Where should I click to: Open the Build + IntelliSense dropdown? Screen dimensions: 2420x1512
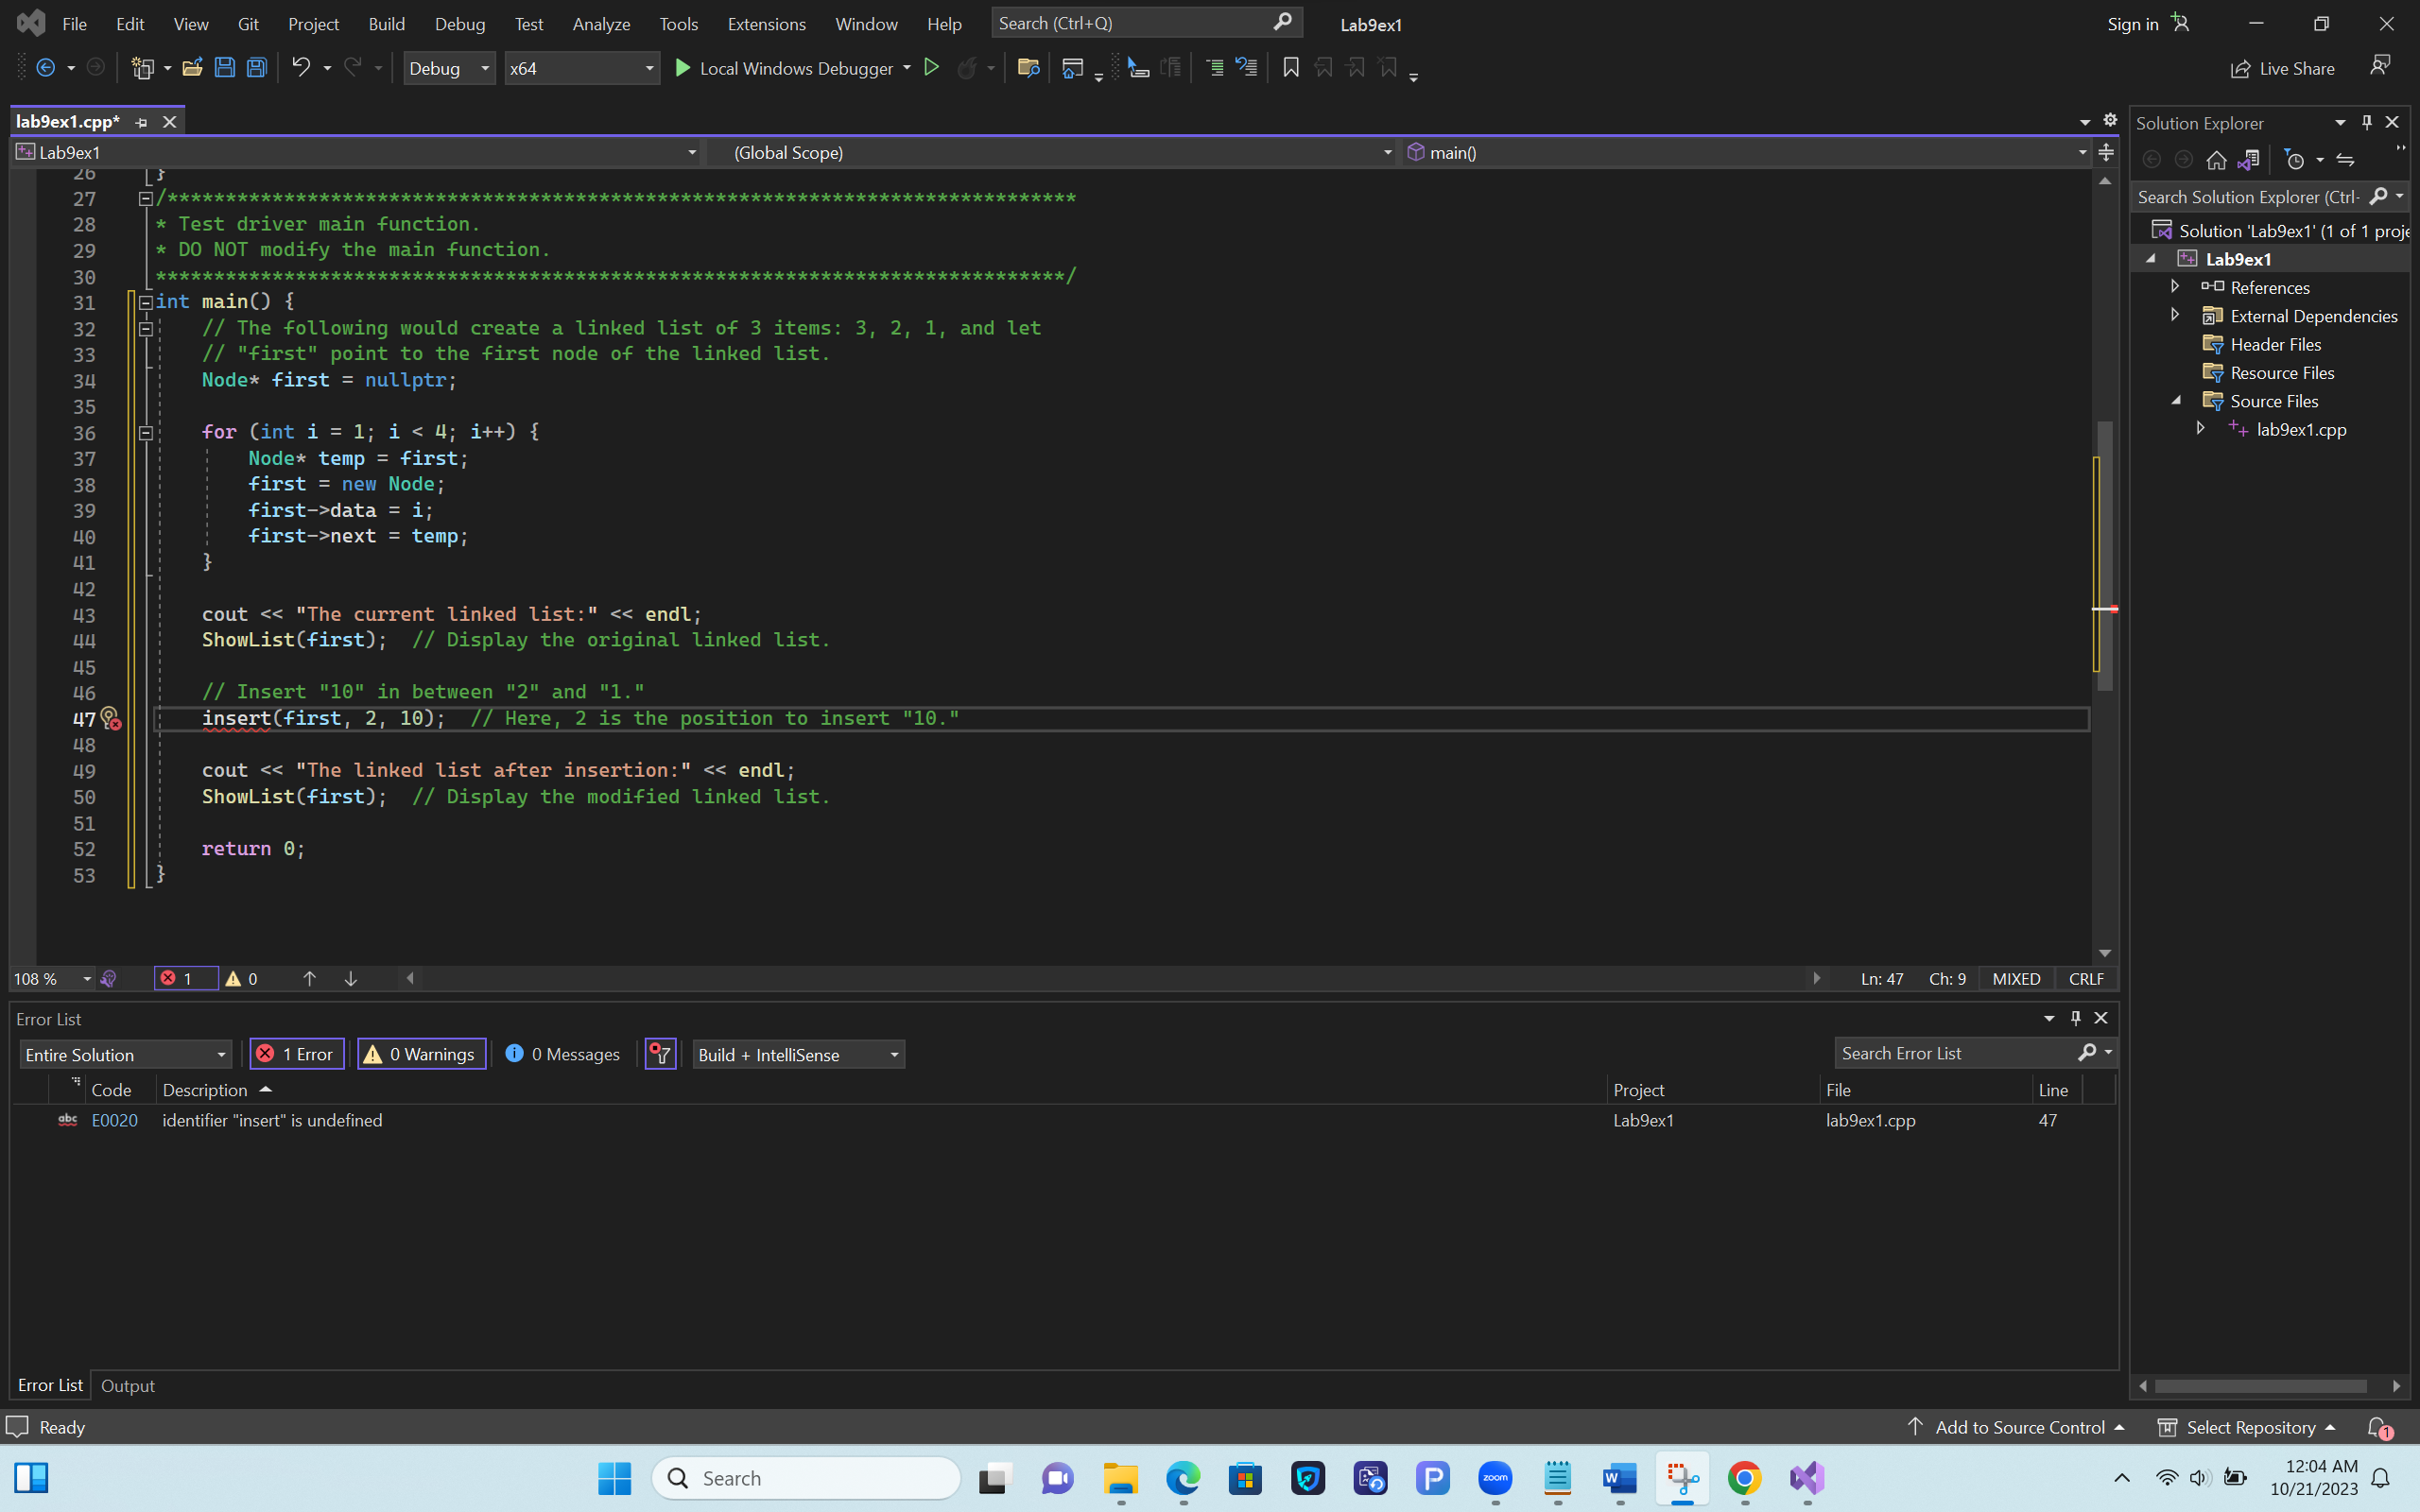tap(798, 1054)
